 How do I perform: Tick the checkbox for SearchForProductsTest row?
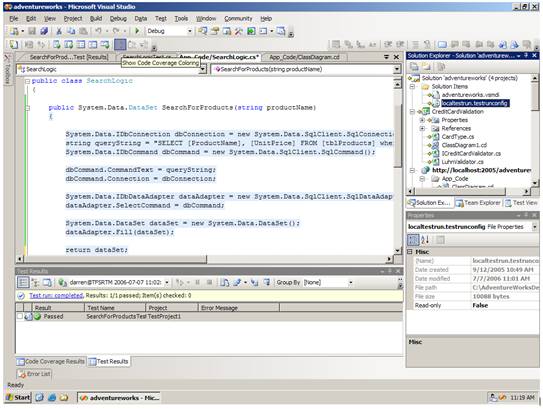pyautogui.click(x=19, y=316)
